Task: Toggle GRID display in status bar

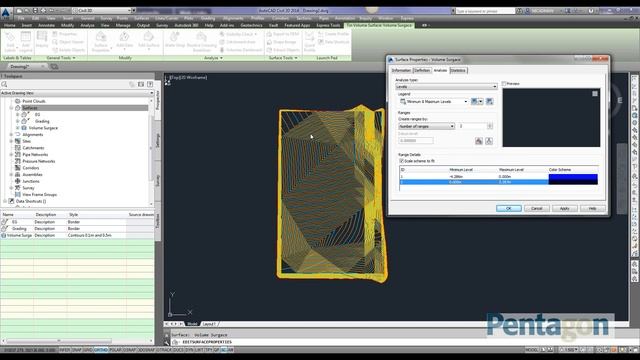Action: click(88, 350)
